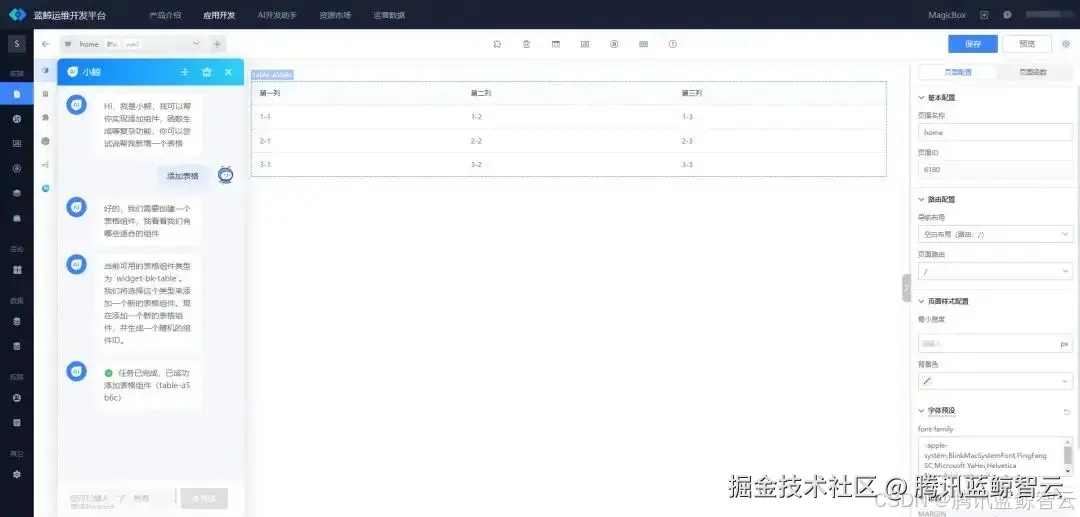Click the circular target icon in center toolbar
The height and width of the screenshot is (517, 1080).
(x=614, y=44)
